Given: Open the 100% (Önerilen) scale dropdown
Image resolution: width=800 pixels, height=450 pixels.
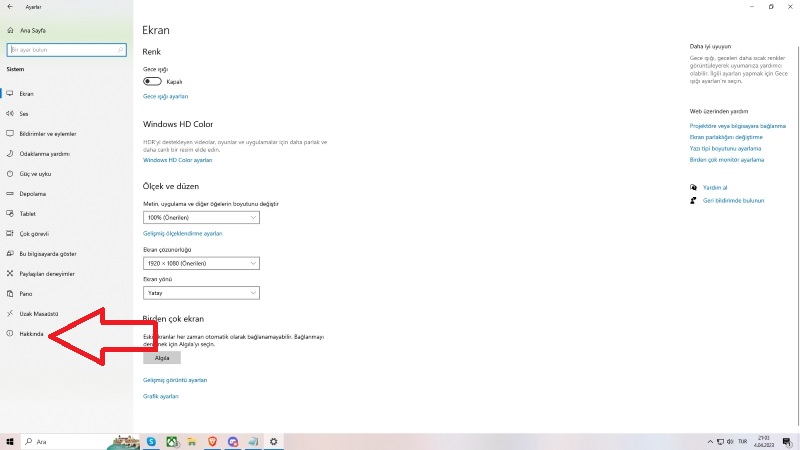Looking at the screenshot, I should (201, 218).
